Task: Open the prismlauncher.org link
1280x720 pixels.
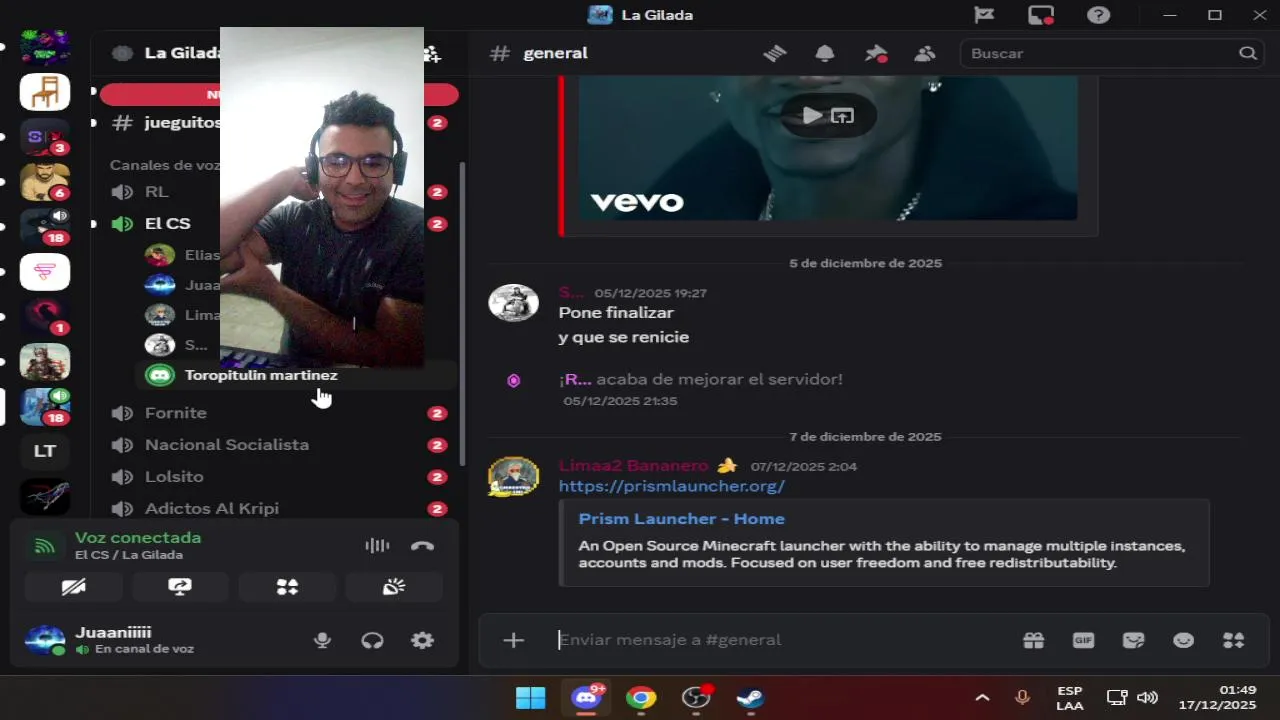Action: pos(671,486)
